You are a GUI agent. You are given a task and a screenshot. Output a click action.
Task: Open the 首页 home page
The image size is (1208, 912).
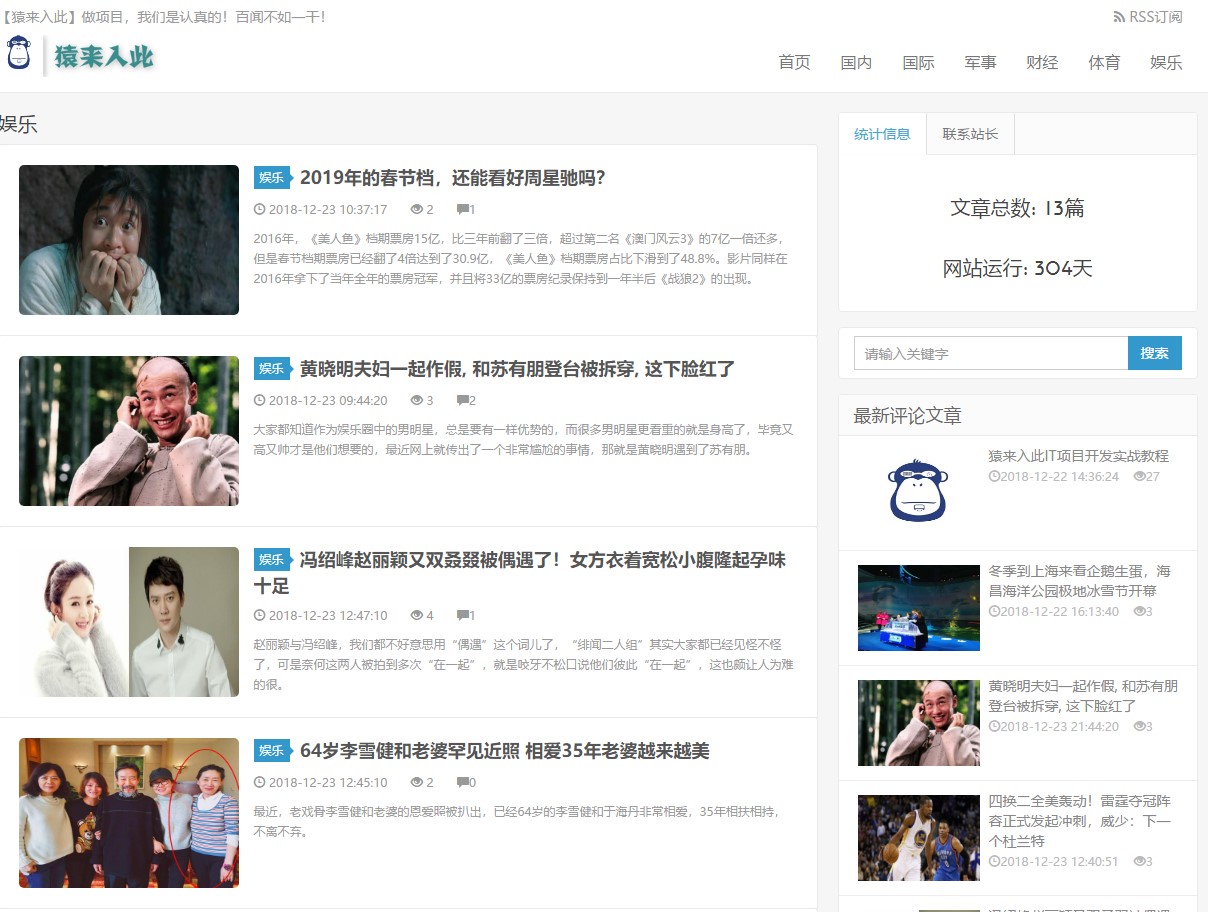pyautogui.click(x=793, y=62)
